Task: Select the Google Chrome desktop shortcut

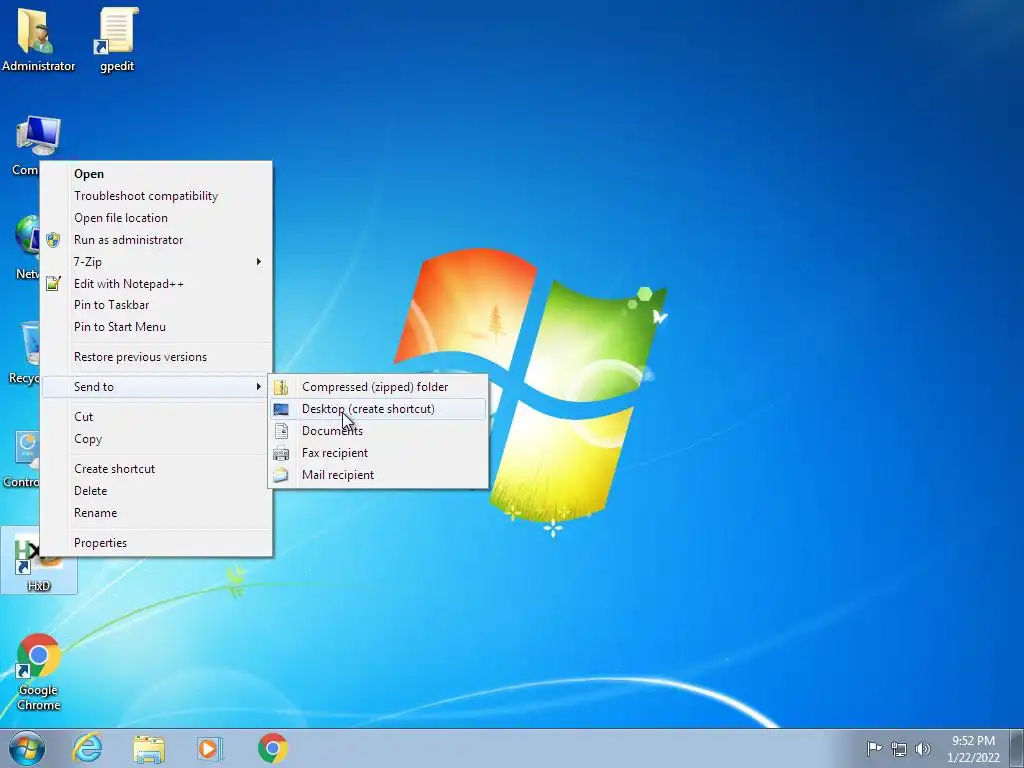Action: (39, 671)
